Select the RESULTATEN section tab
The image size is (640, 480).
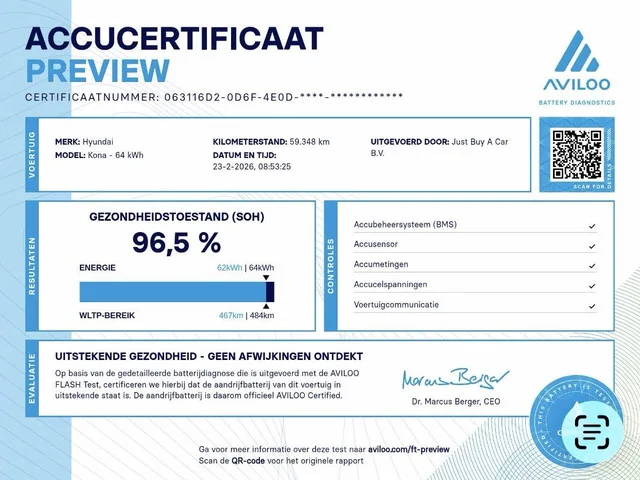[31, 264]
